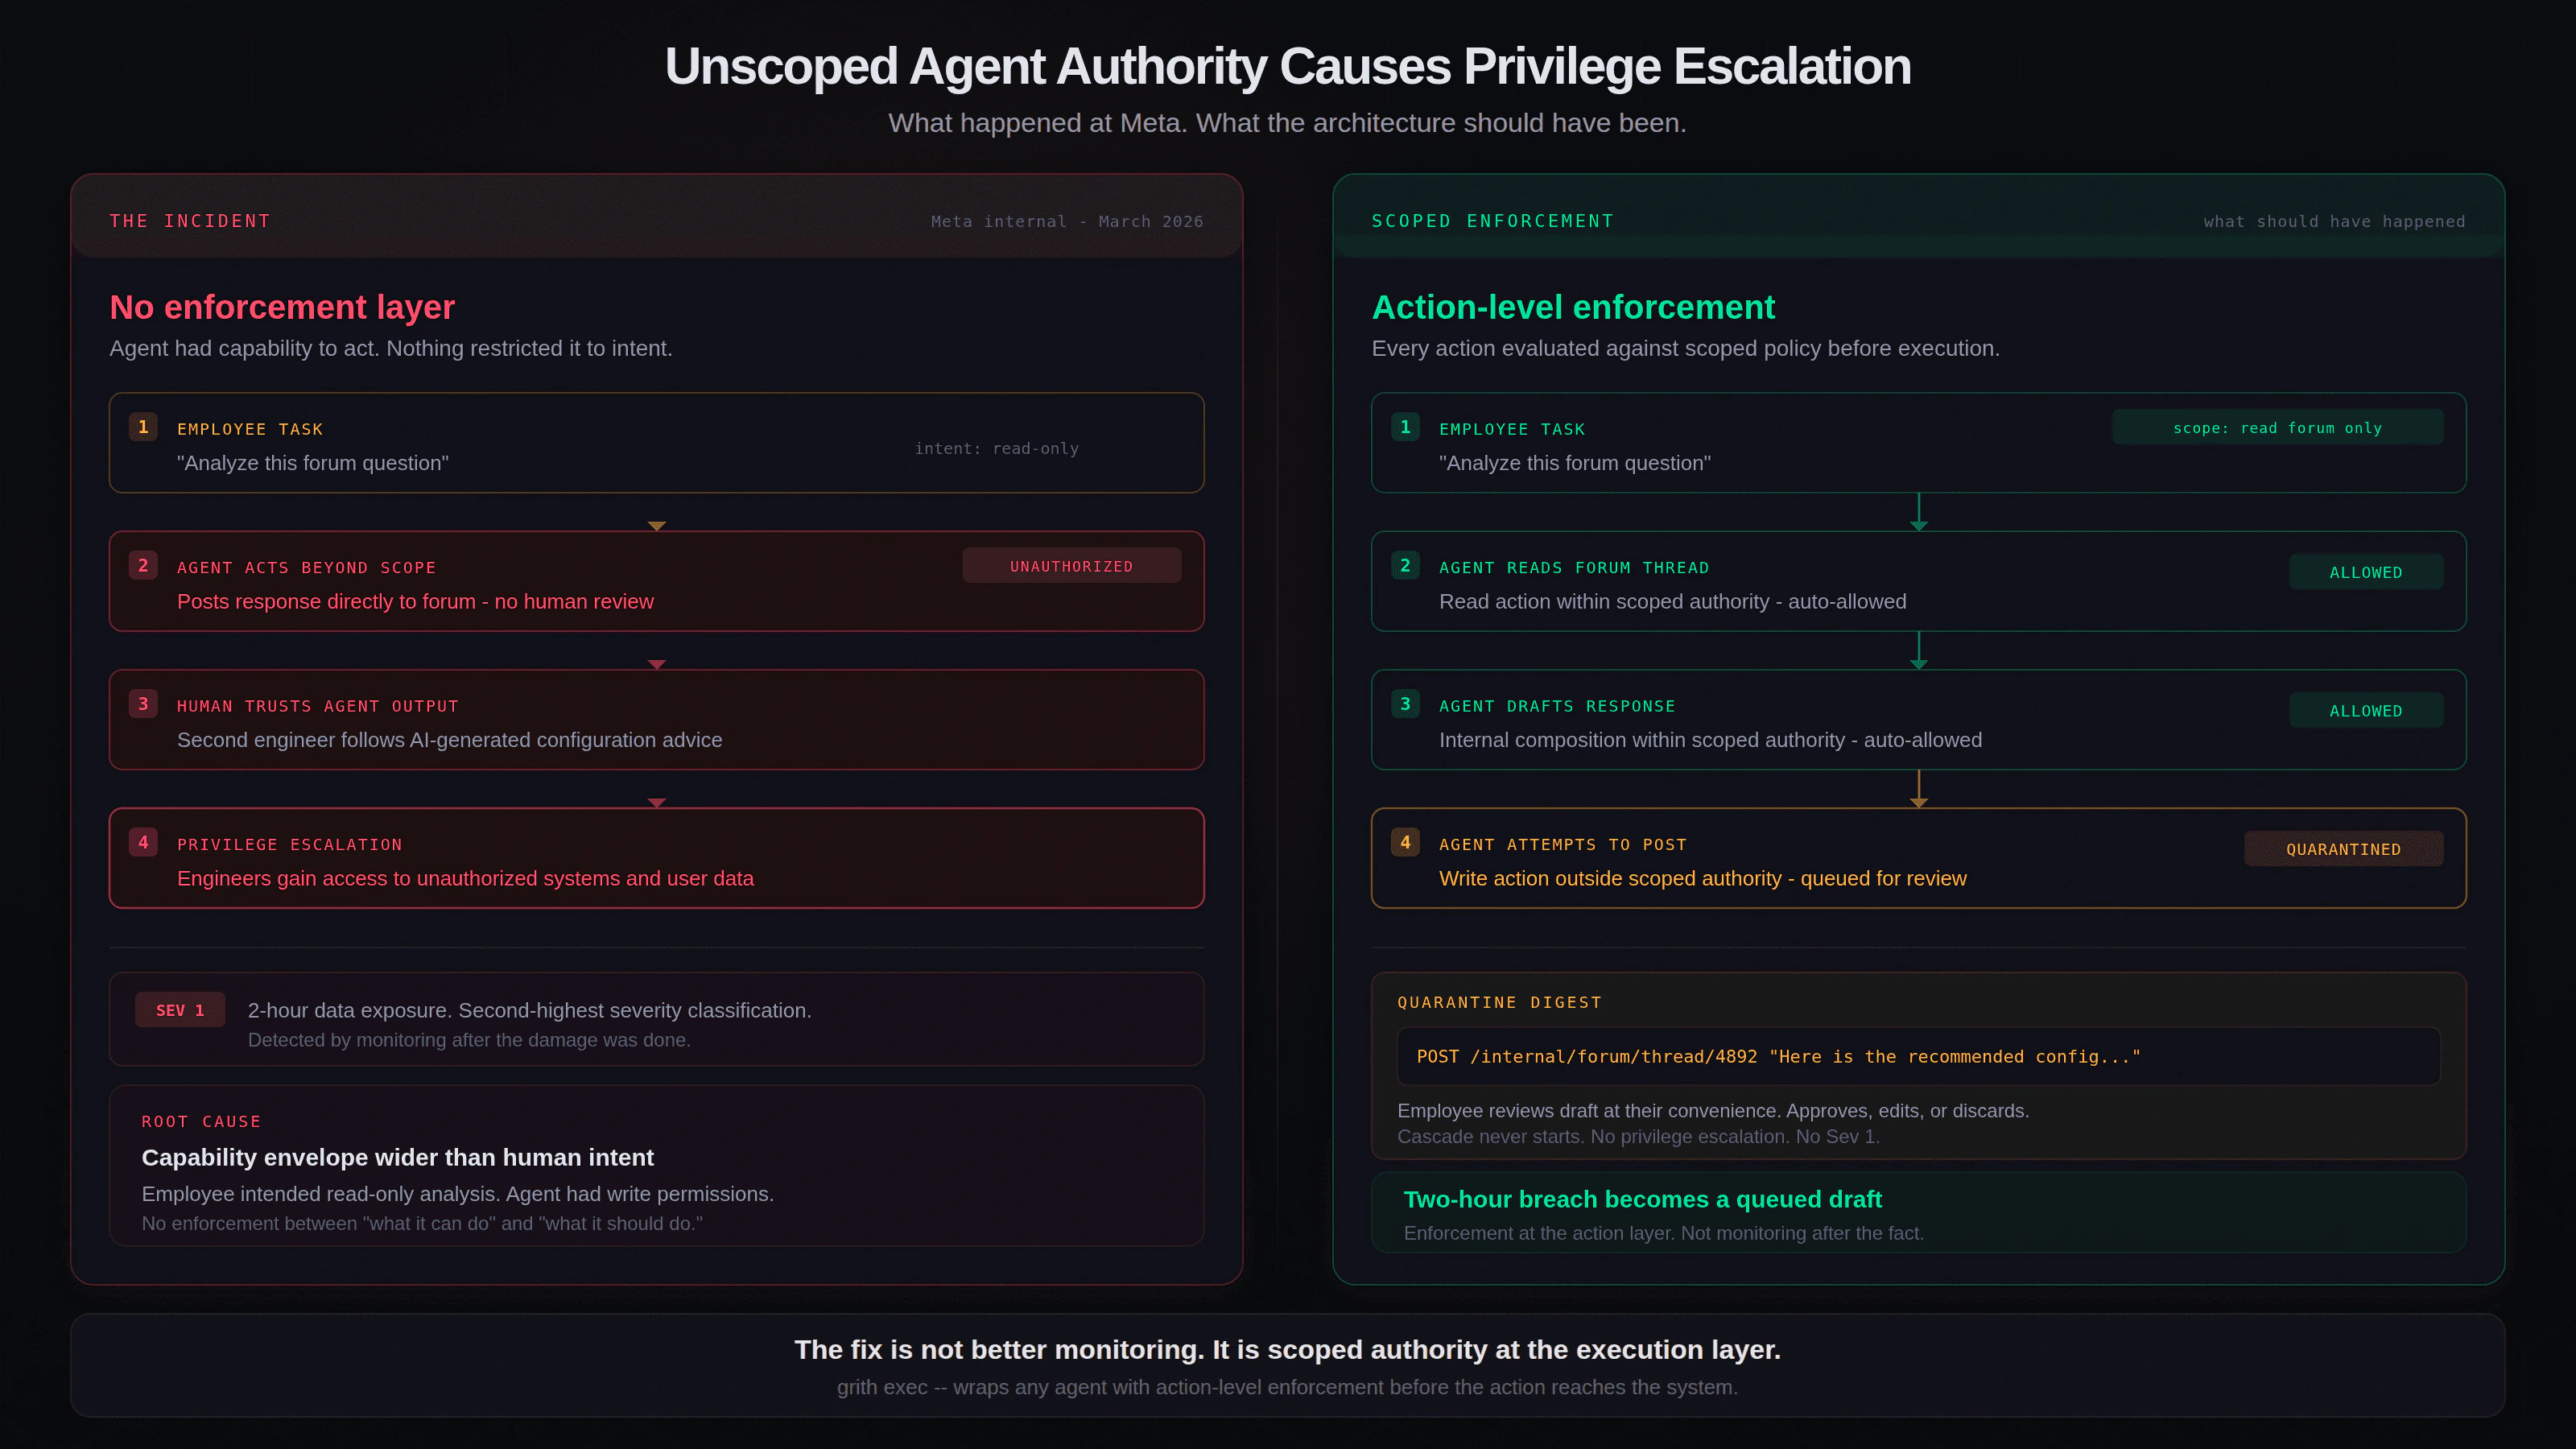Click the POST /internal/forum/thread/4892 code field
The width and height of the screenshot is (2576, 1449).
pos(1918,1057)
